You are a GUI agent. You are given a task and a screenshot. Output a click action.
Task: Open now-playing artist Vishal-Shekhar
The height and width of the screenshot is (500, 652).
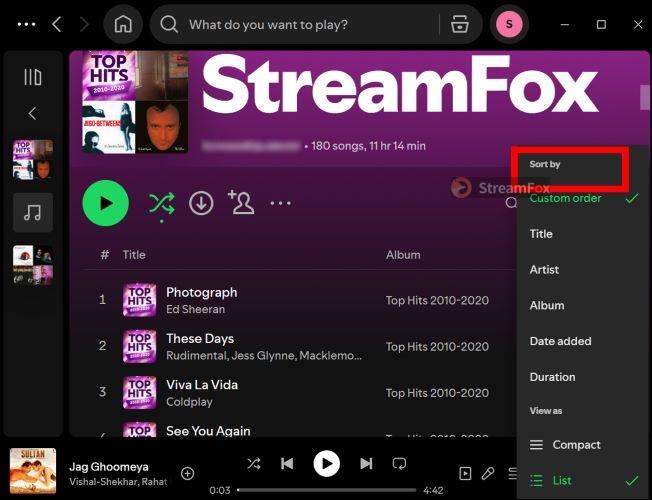pos(103,482)
